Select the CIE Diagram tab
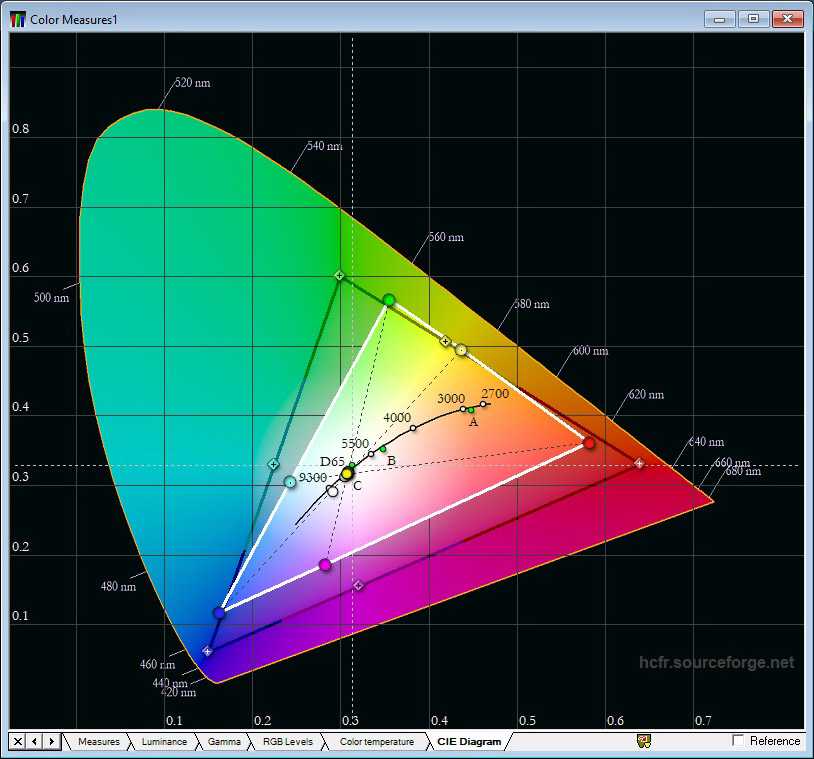This screenshot has height=759, width=814. click(x=468, y=742)
